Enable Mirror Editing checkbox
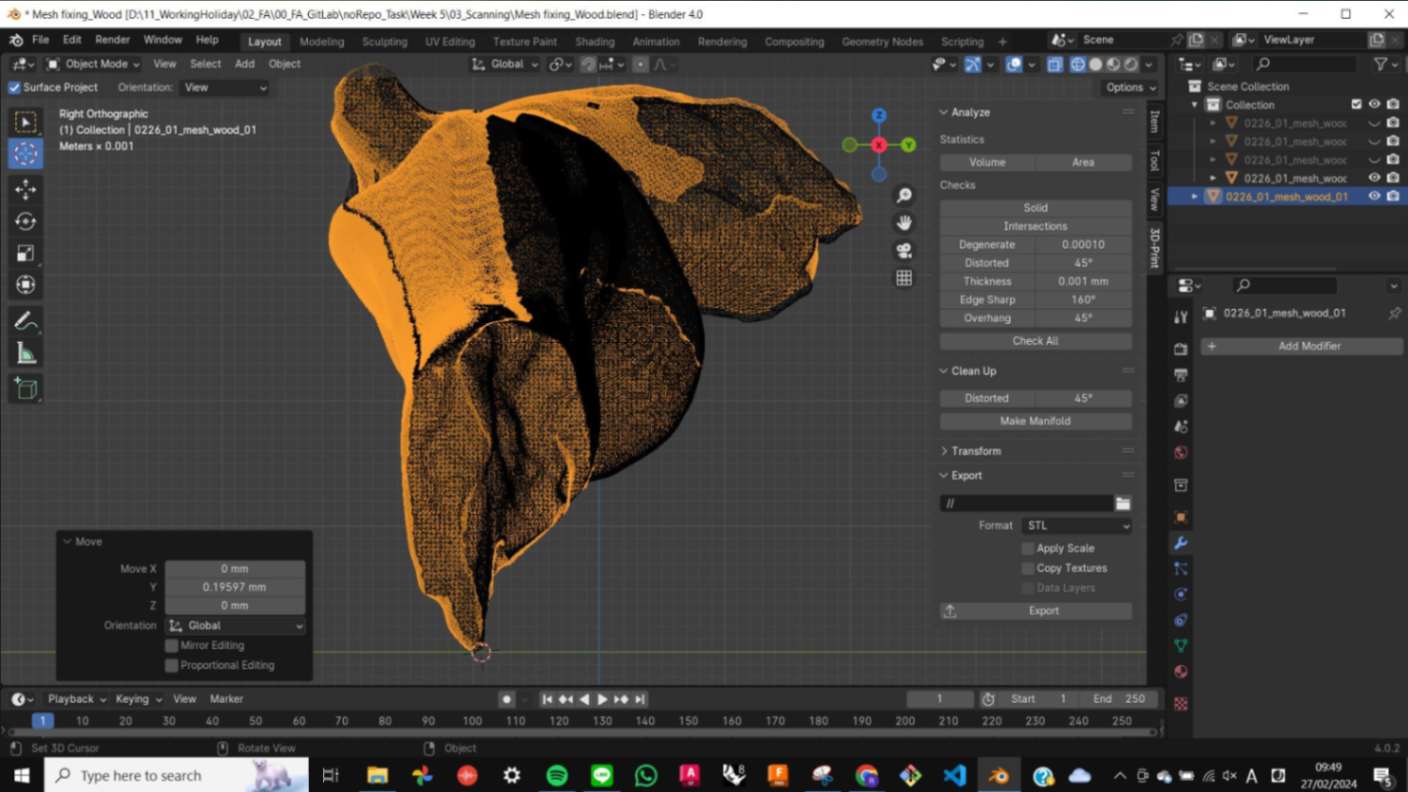The image size is (1408, 792). [x=171, y=645]
